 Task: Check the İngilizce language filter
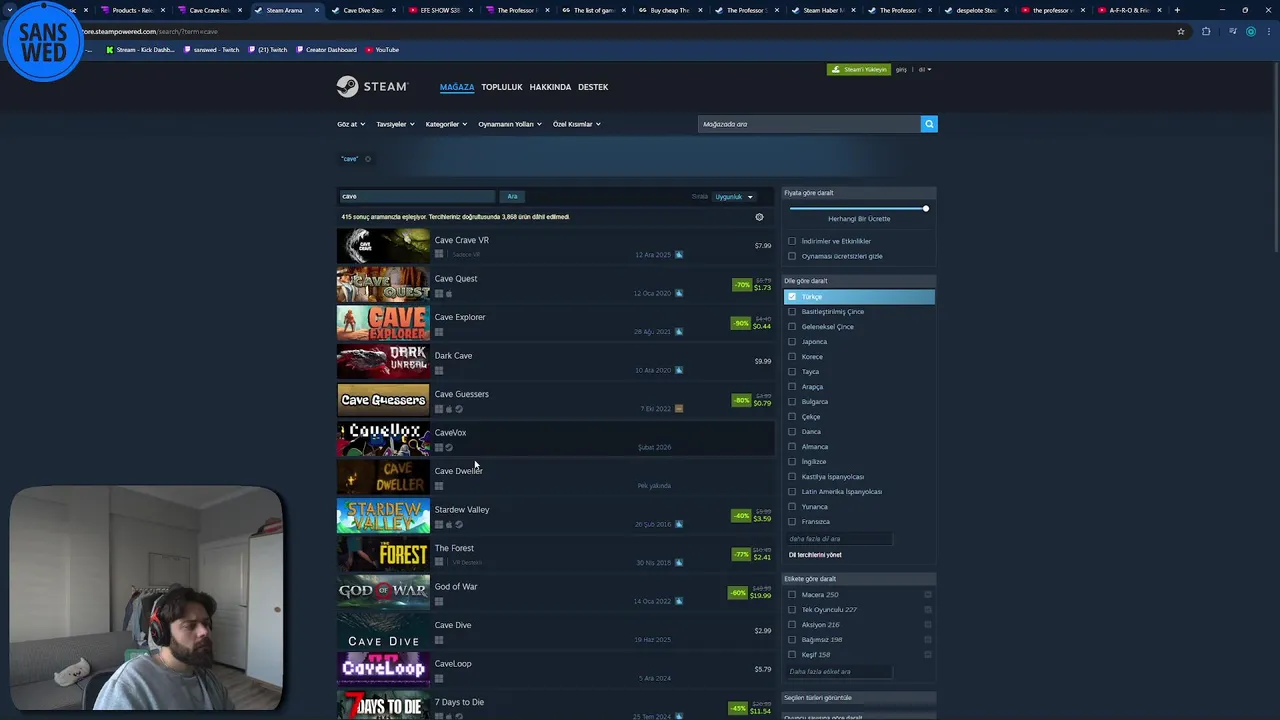click(792, 462)
